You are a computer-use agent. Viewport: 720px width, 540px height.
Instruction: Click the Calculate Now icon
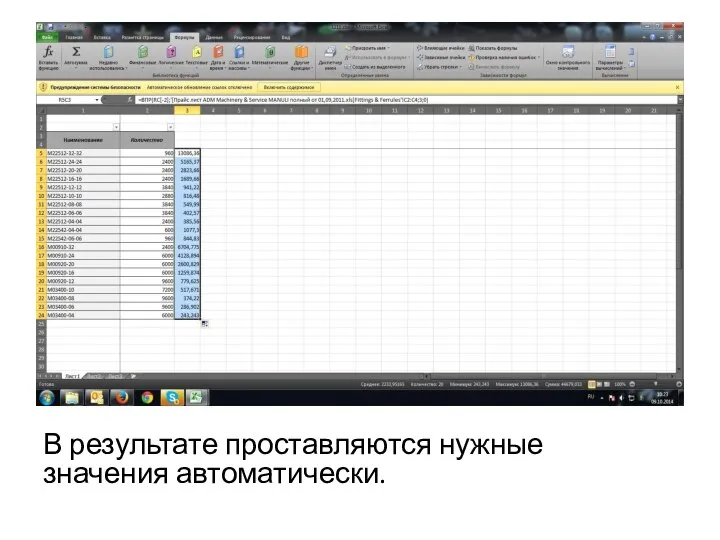[x=632, y=51]
